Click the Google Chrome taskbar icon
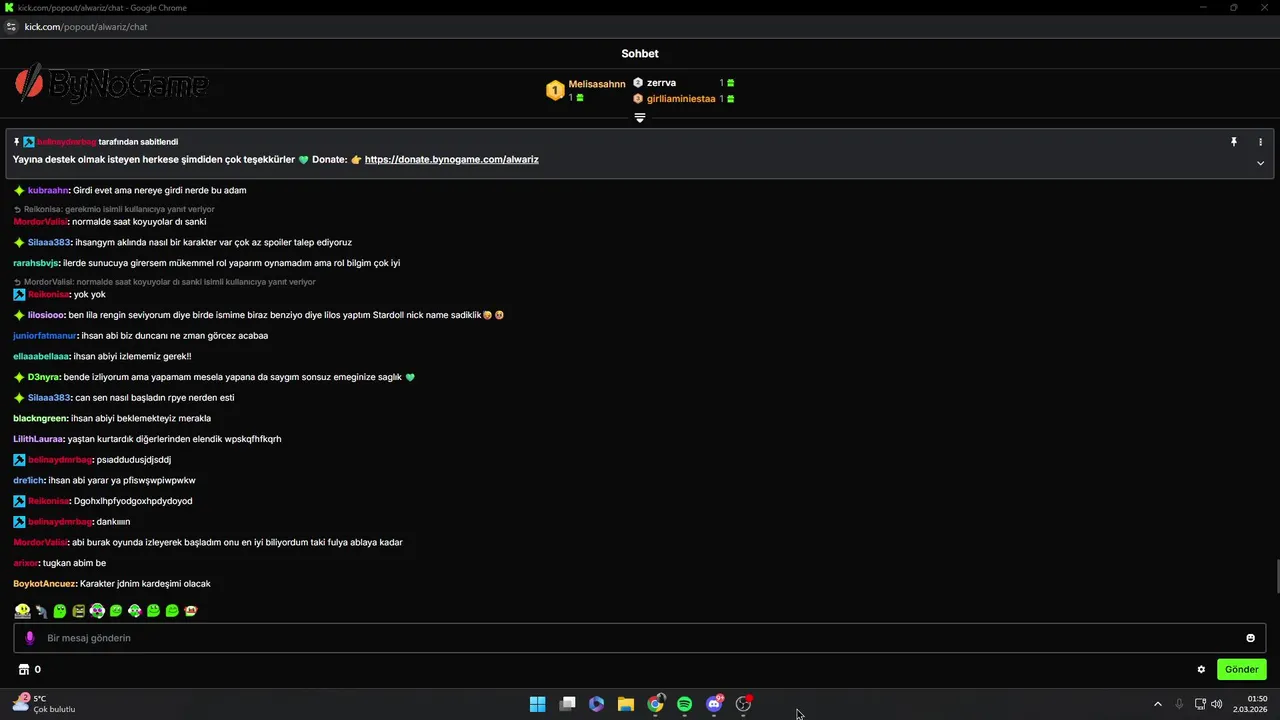Viewport: 1280px width, 720px height. point(655,704)
